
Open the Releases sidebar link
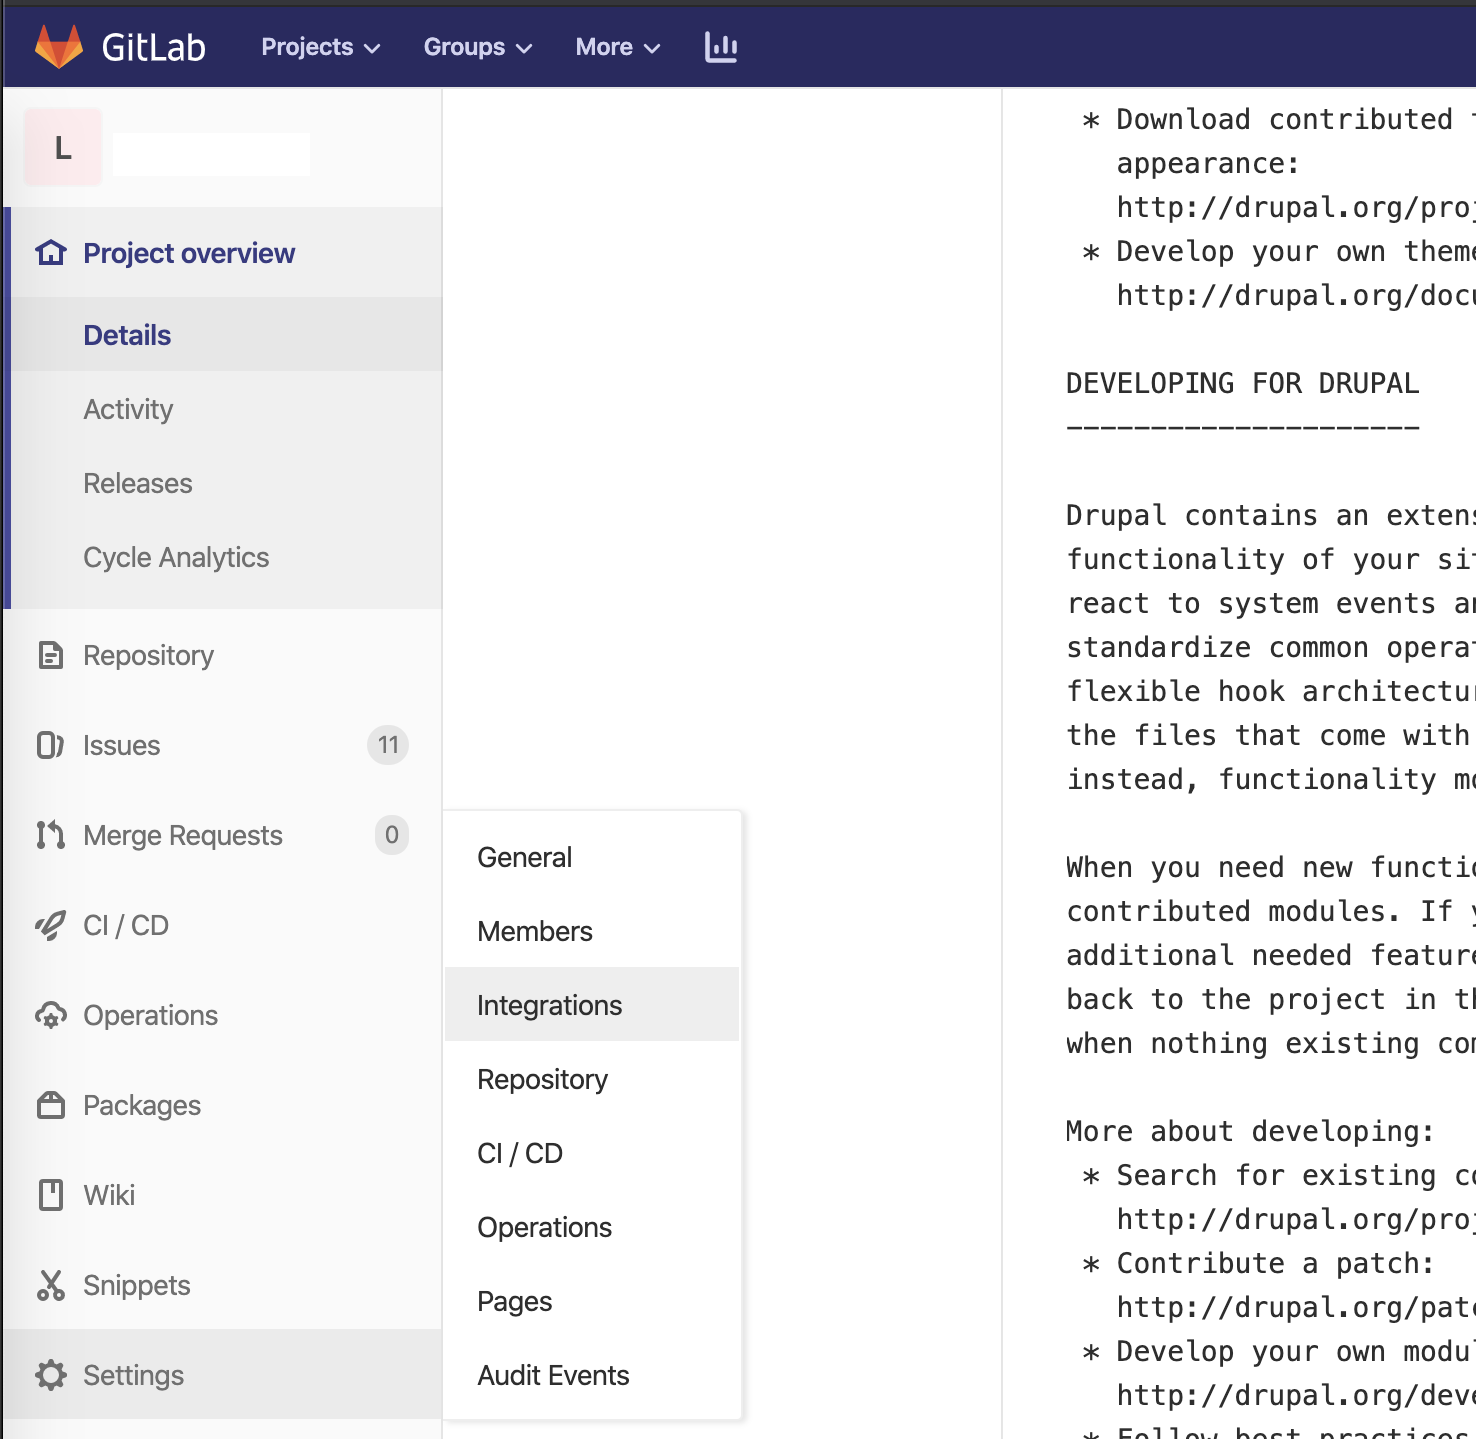[x=138, y=483]
